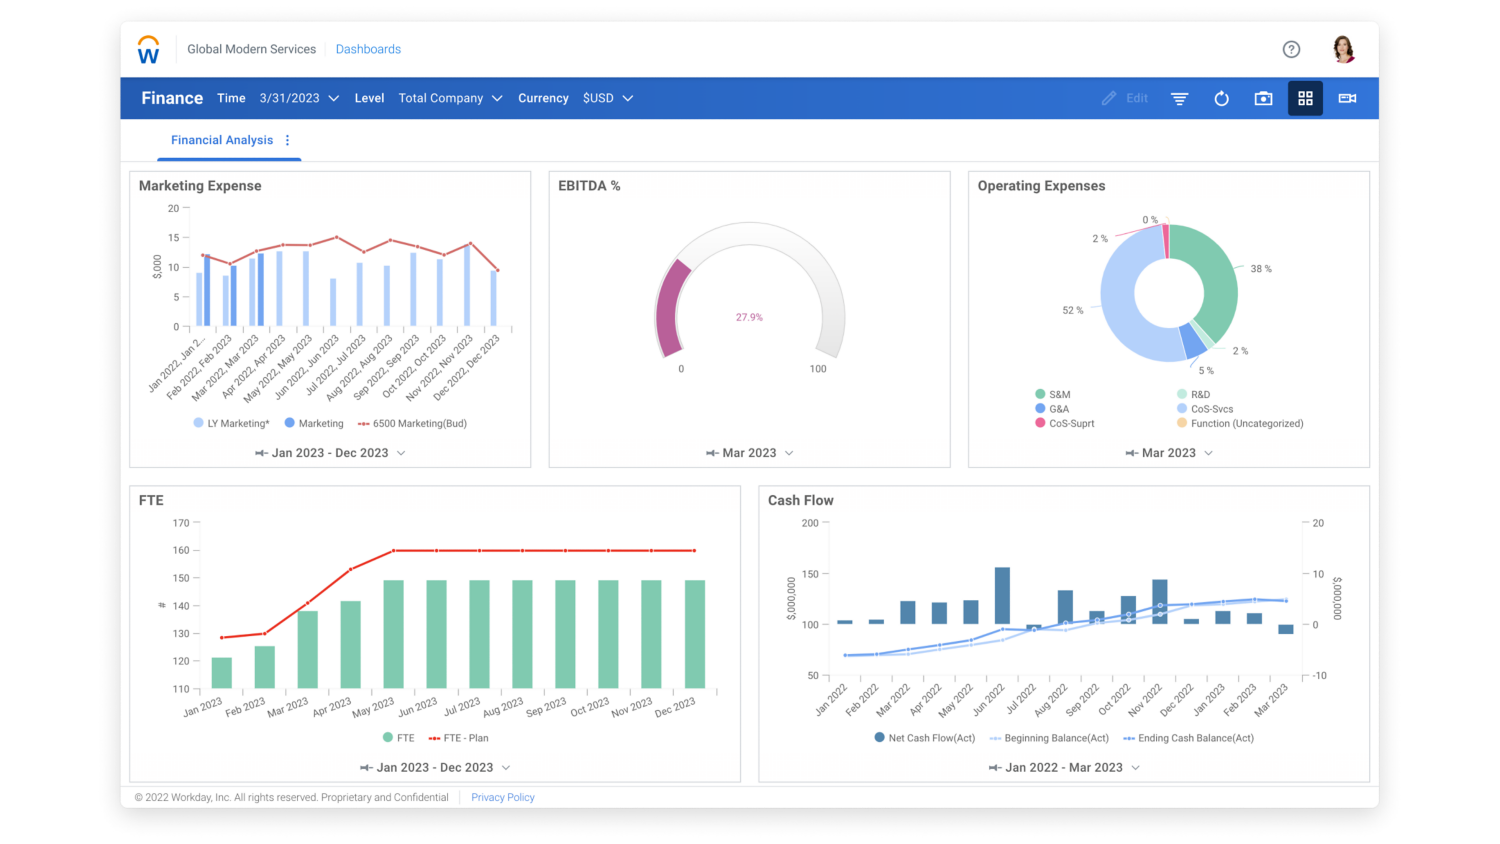Click the EBITDA gauge 27.9% value

coord(749,317)
